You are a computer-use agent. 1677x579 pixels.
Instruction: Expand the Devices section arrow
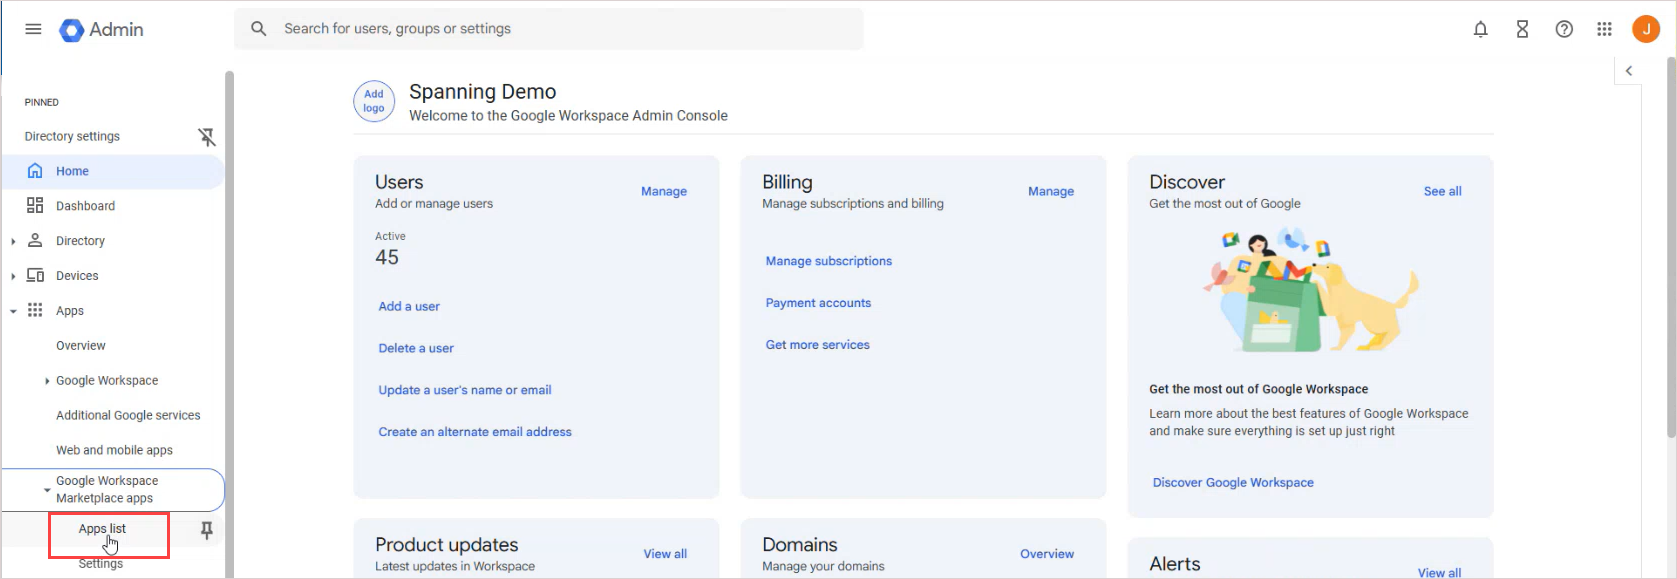(x=13, y=276)
